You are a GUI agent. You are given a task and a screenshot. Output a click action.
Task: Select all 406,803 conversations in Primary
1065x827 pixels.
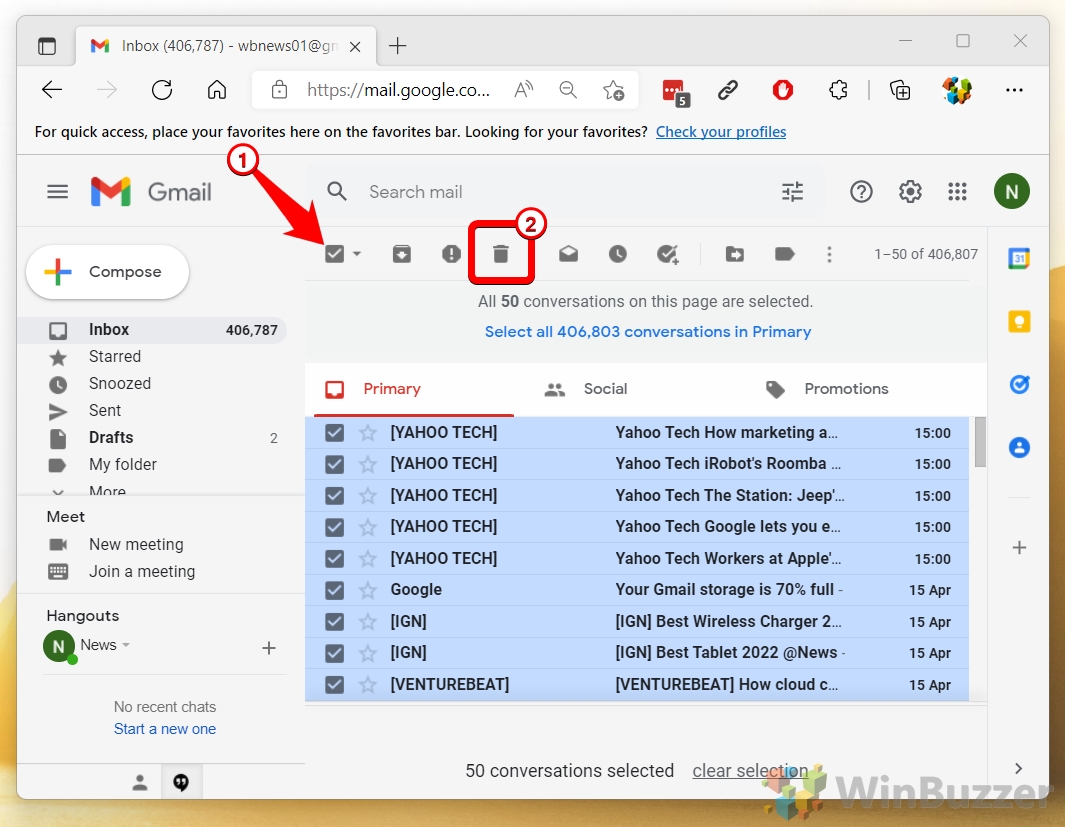click(648, 331)
